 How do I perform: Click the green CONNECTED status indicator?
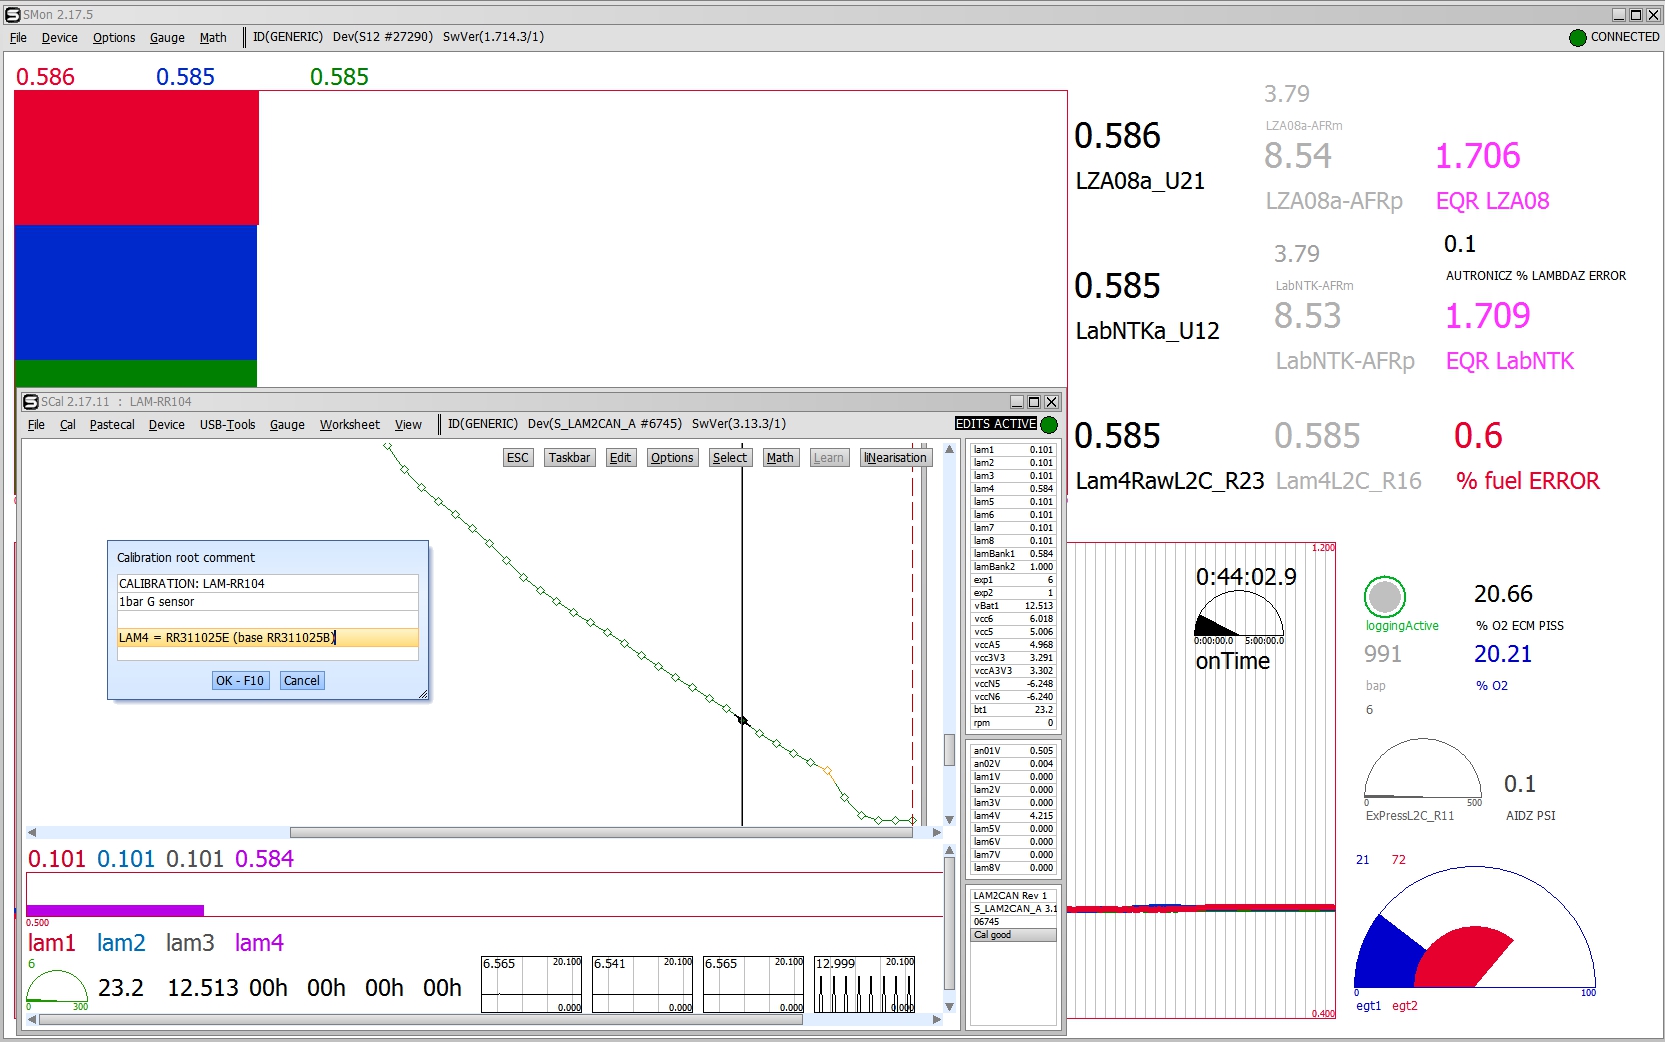coord(1578,38)
